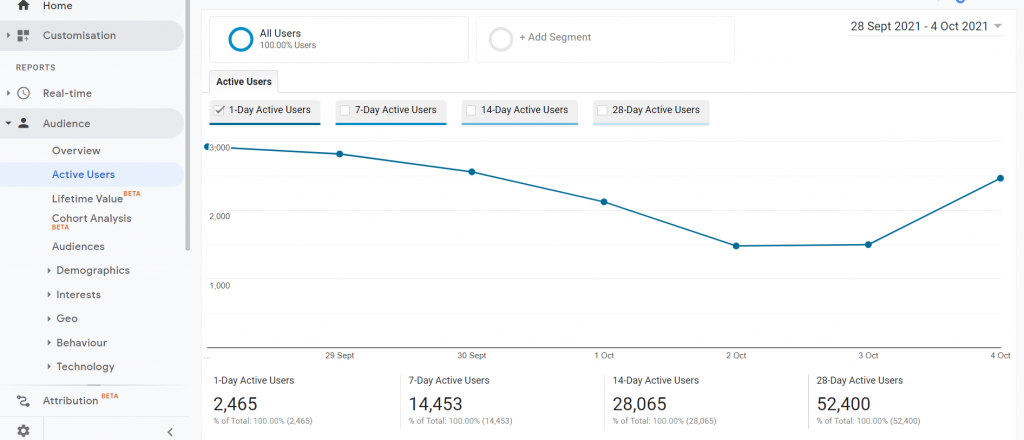Click the 2 Oct data point on chart
The image size is (1024, 440).
tap(736, 246)
